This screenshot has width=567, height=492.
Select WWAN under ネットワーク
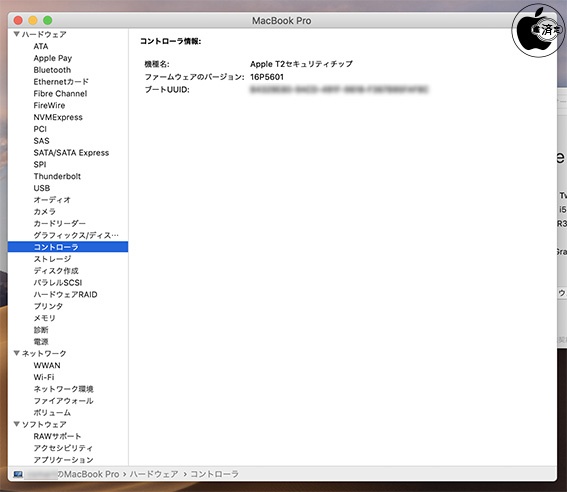47,365
